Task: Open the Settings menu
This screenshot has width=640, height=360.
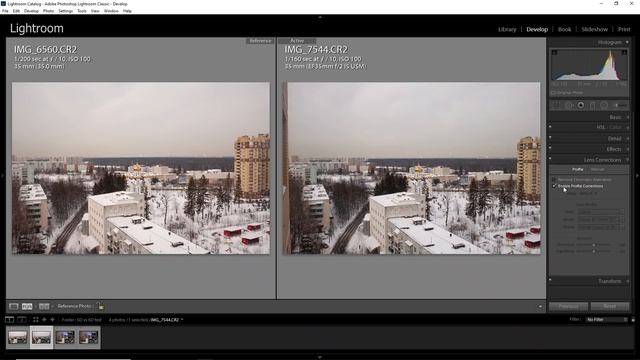Action: click(65, 11)
